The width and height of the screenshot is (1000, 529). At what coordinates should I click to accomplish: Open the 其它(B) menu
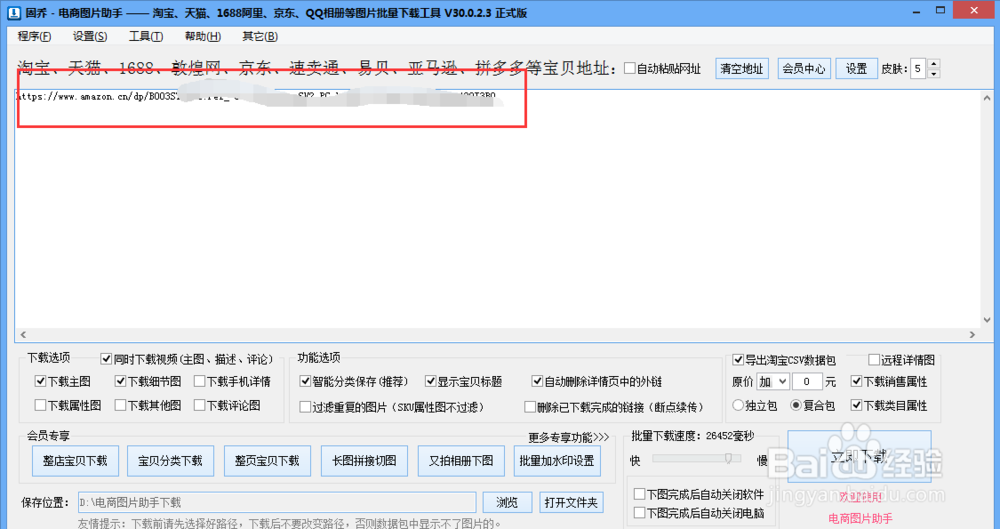(260, 36)
